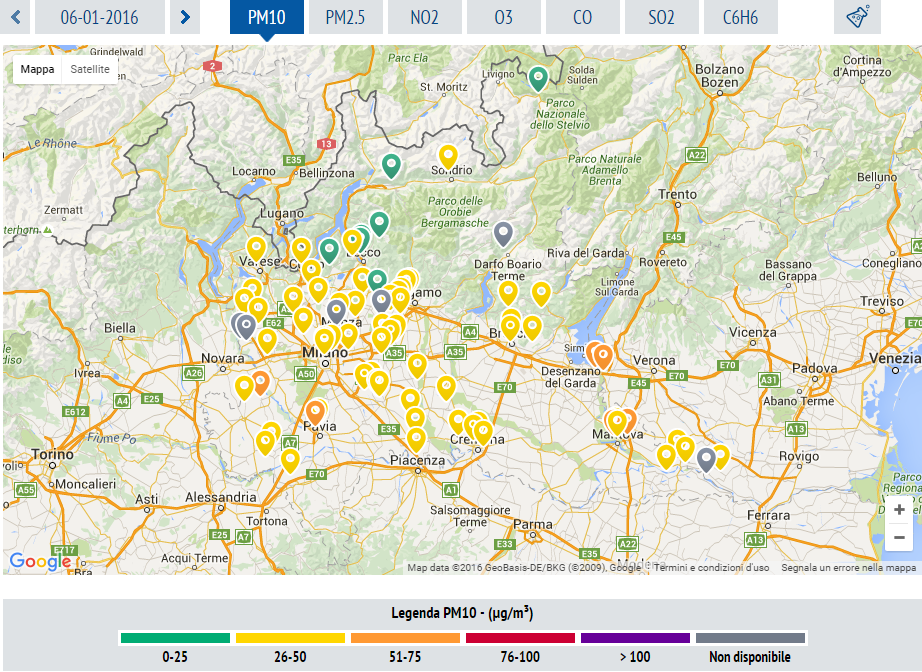
Task: Open the 06-01-2016 date selector
Action: [x=99, y=17]
